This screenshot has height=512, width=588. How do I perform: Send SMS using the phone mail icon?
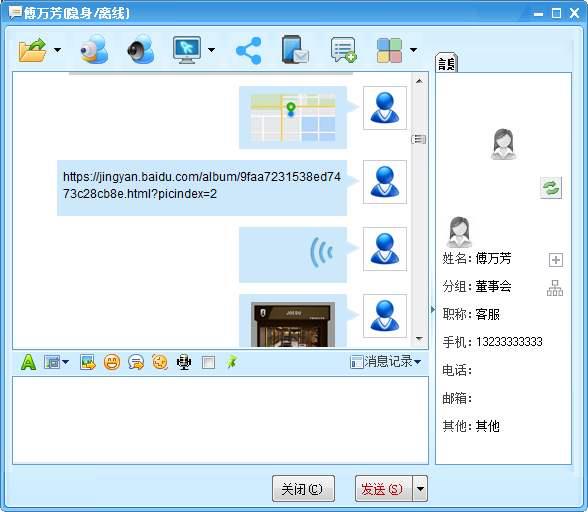(295, 50)
